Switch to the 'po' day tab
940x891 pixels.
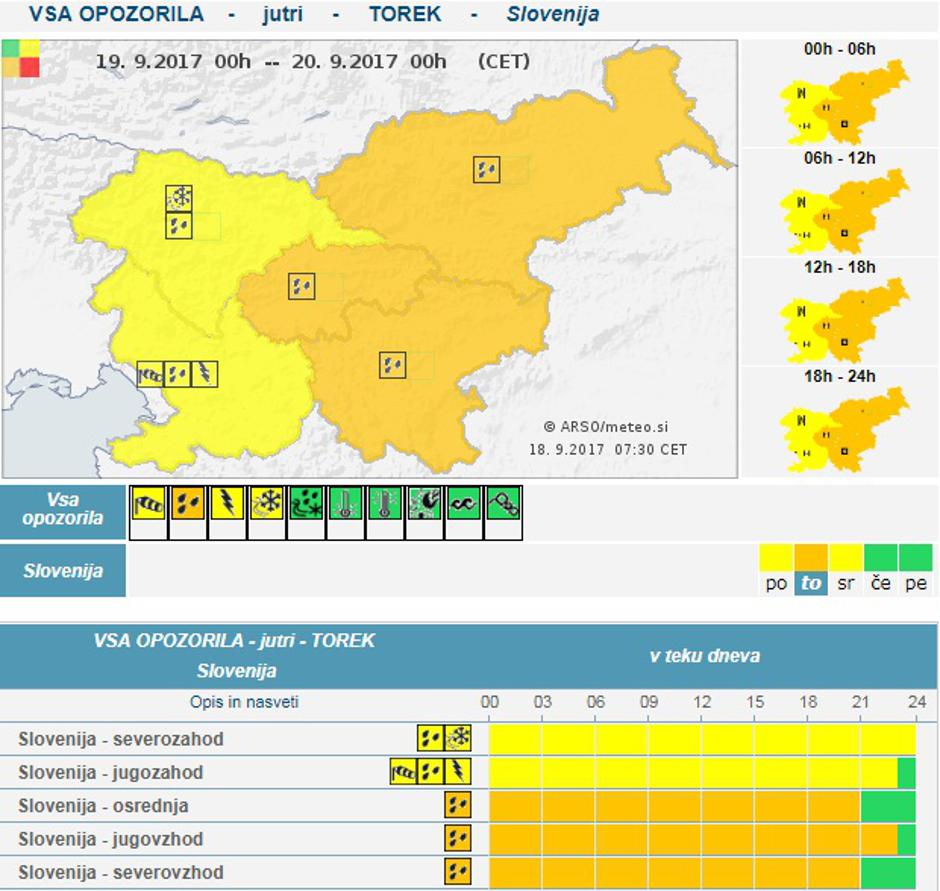tap(777, 571)
